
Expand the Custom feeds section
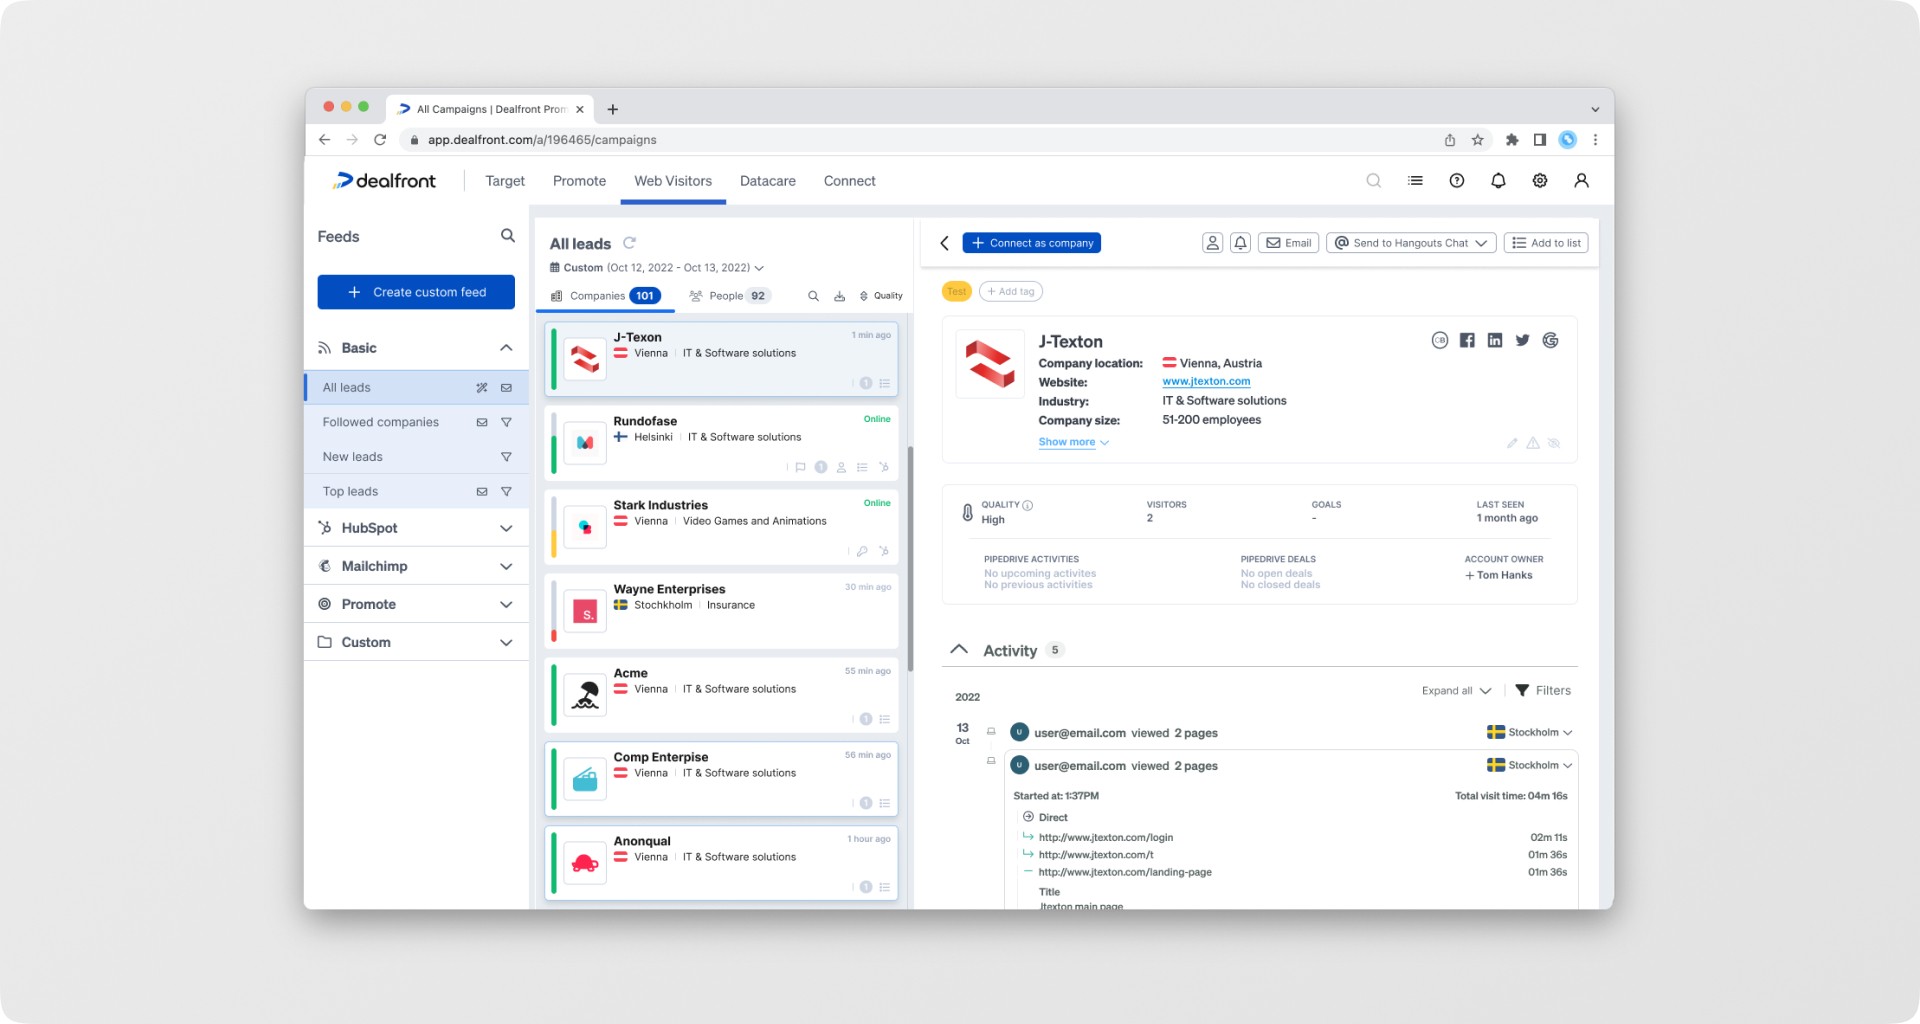click(x=506, y=642)
